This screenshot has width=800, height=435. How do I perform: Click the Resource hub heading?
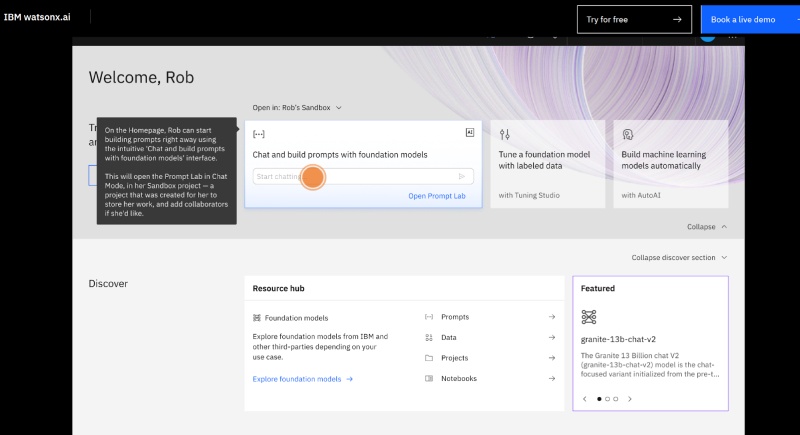coord(278,288)
